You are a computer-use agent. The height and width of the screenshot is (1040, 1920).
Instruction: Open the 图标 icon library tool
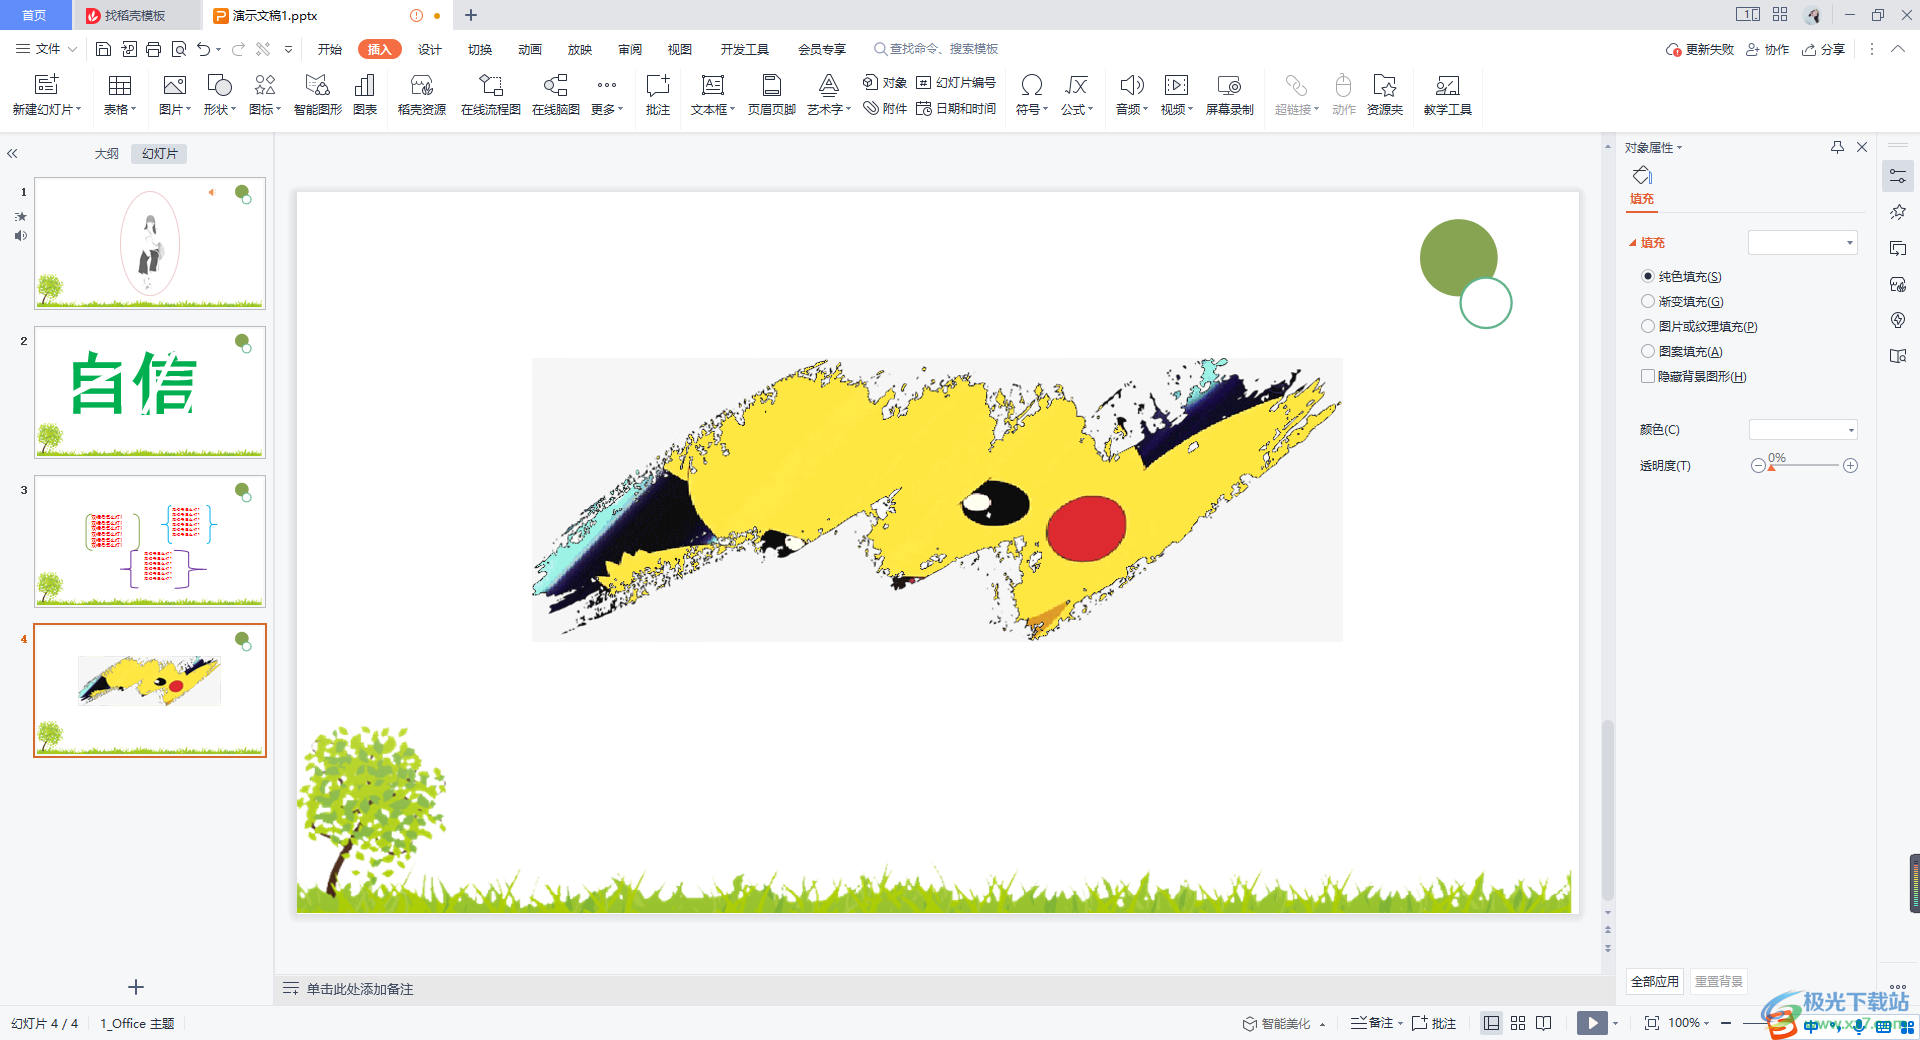tap(264, 85)
